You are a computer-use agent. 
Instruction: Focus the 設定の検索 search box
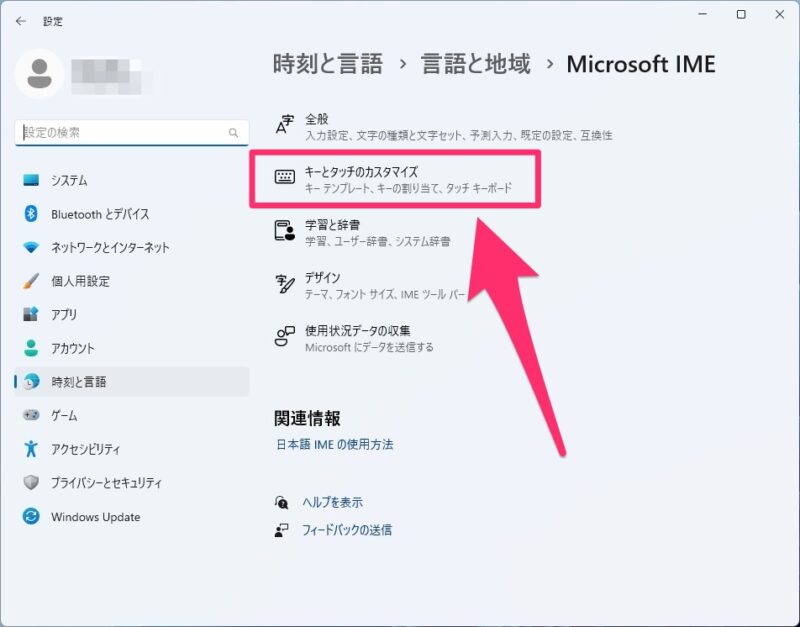click(132, 133)
